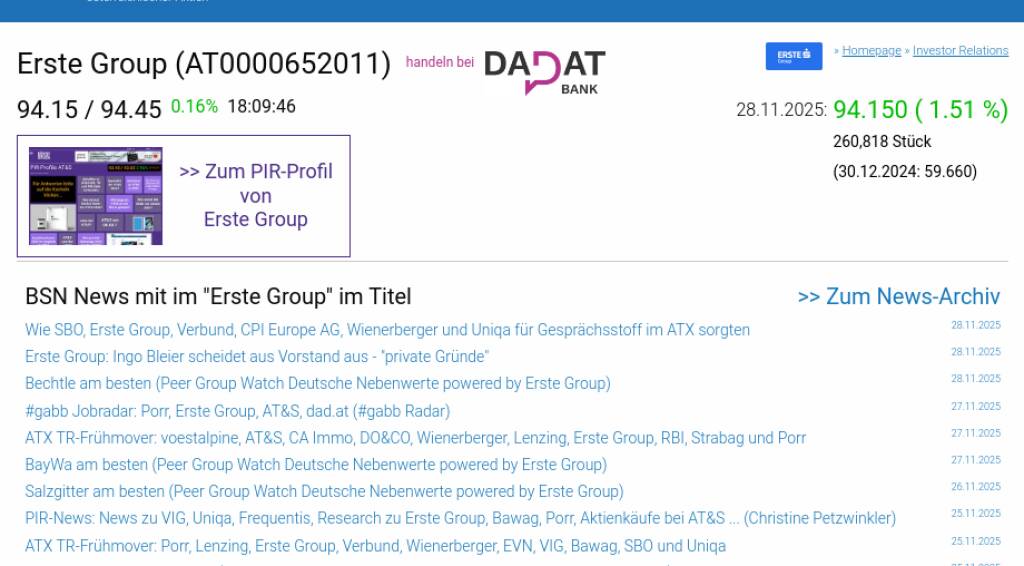1024x566 pixels.
Task: Open article on Ingo Bleier leaving Vorstand
Action: (x=257, y=357)
